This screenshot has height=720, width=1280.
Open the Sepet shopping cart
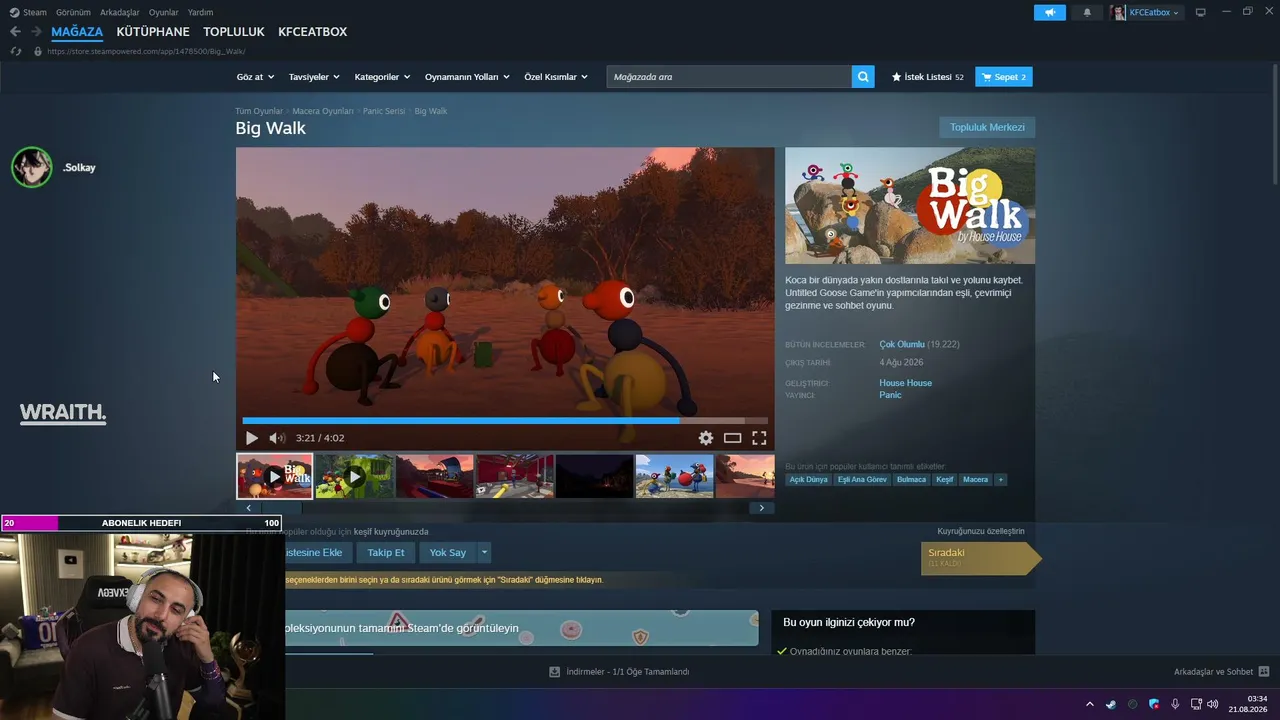click(x=1004, y=77)
